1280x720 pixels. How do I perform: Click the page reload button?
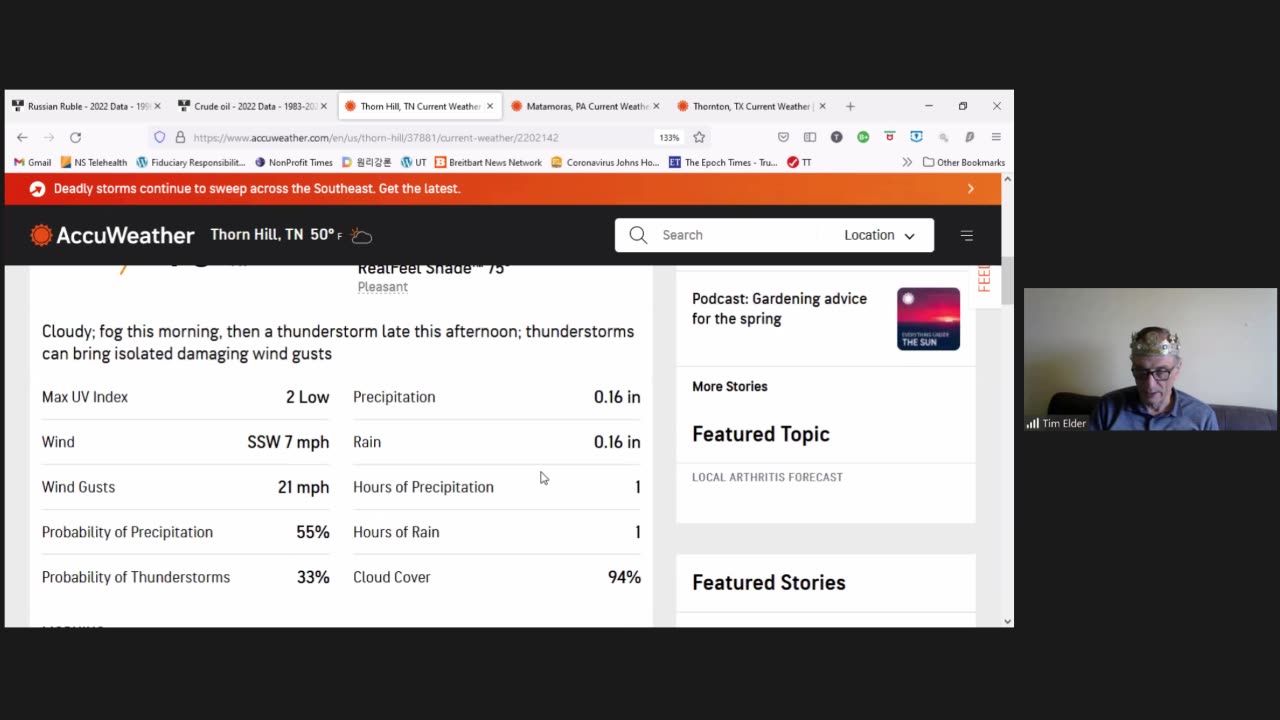75,137
